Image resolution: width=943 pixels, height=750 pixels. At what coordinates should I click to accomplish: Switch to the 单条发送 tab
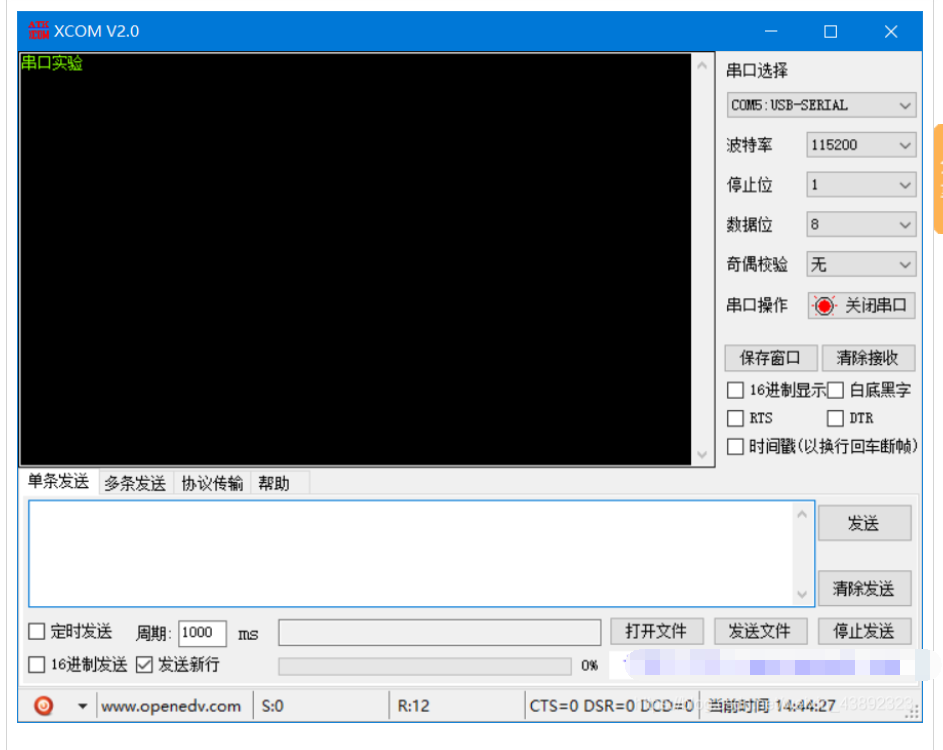tap(58, 481)
